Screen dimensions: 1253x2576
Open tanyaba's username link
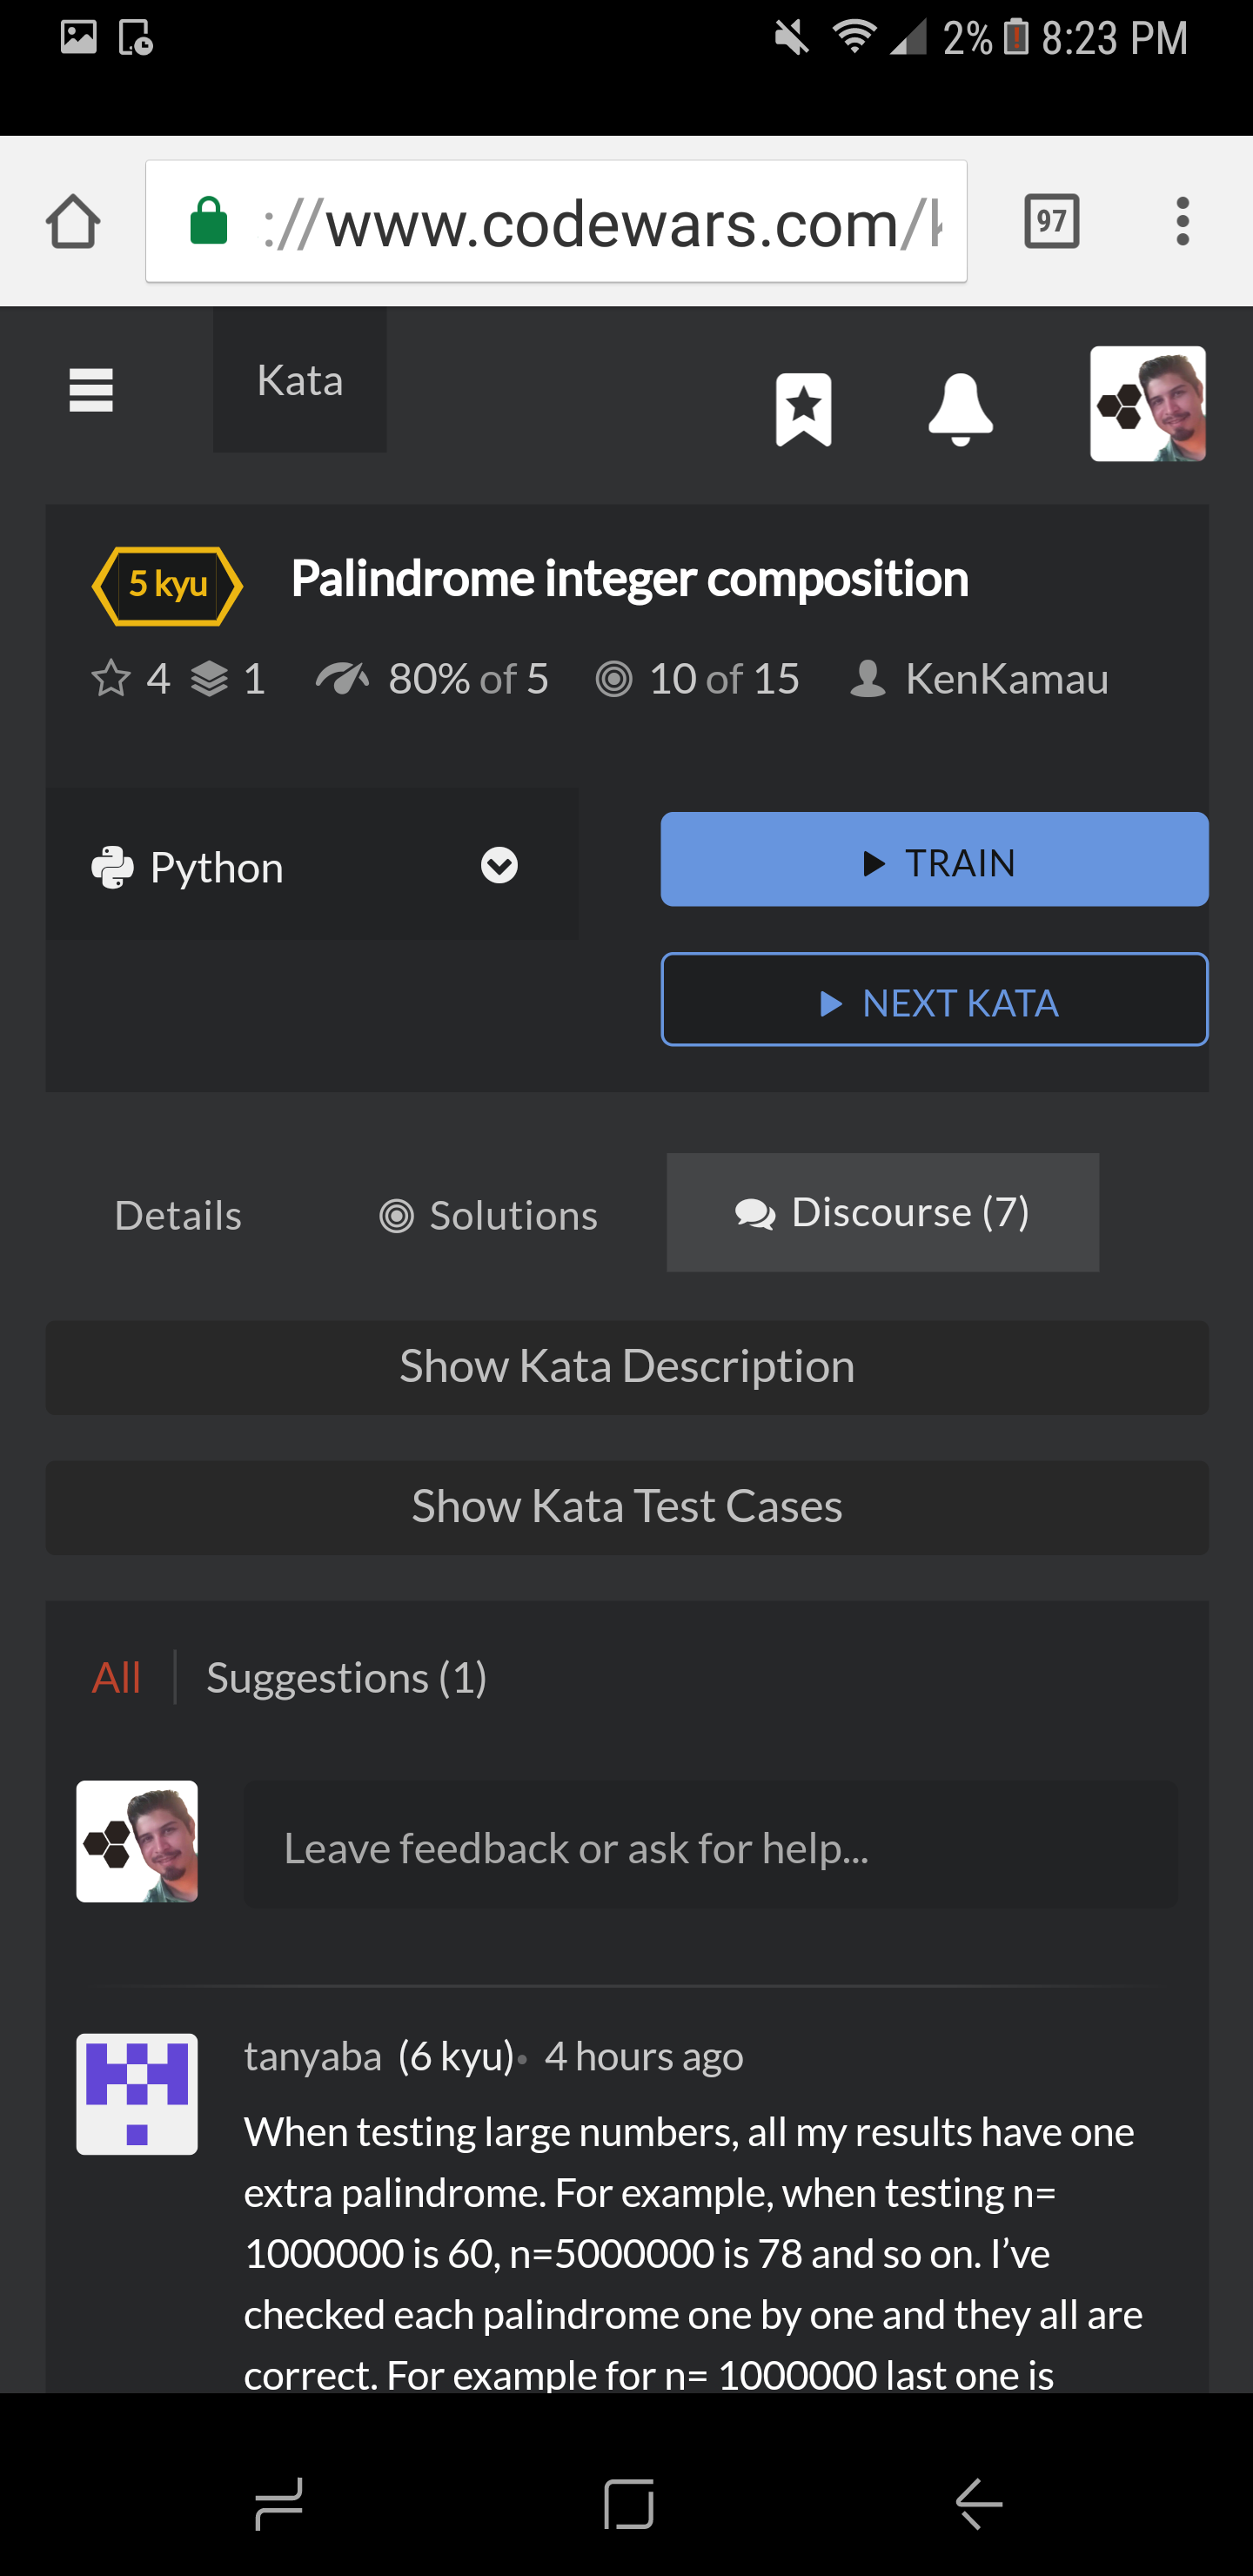(313, 2056)
